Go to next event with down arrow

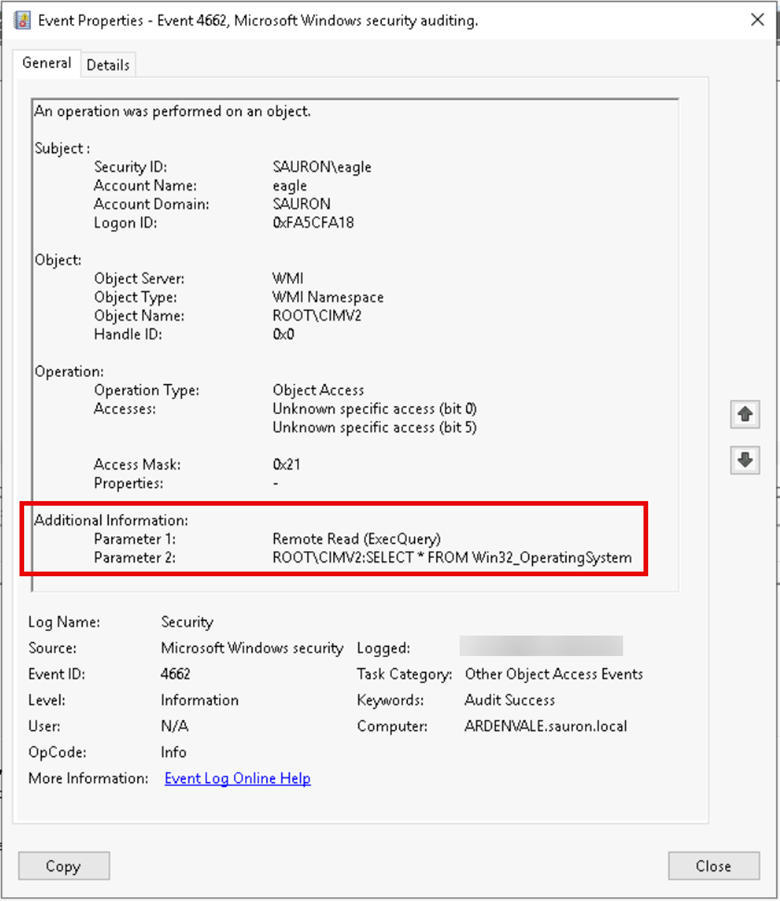click(744, 460)
